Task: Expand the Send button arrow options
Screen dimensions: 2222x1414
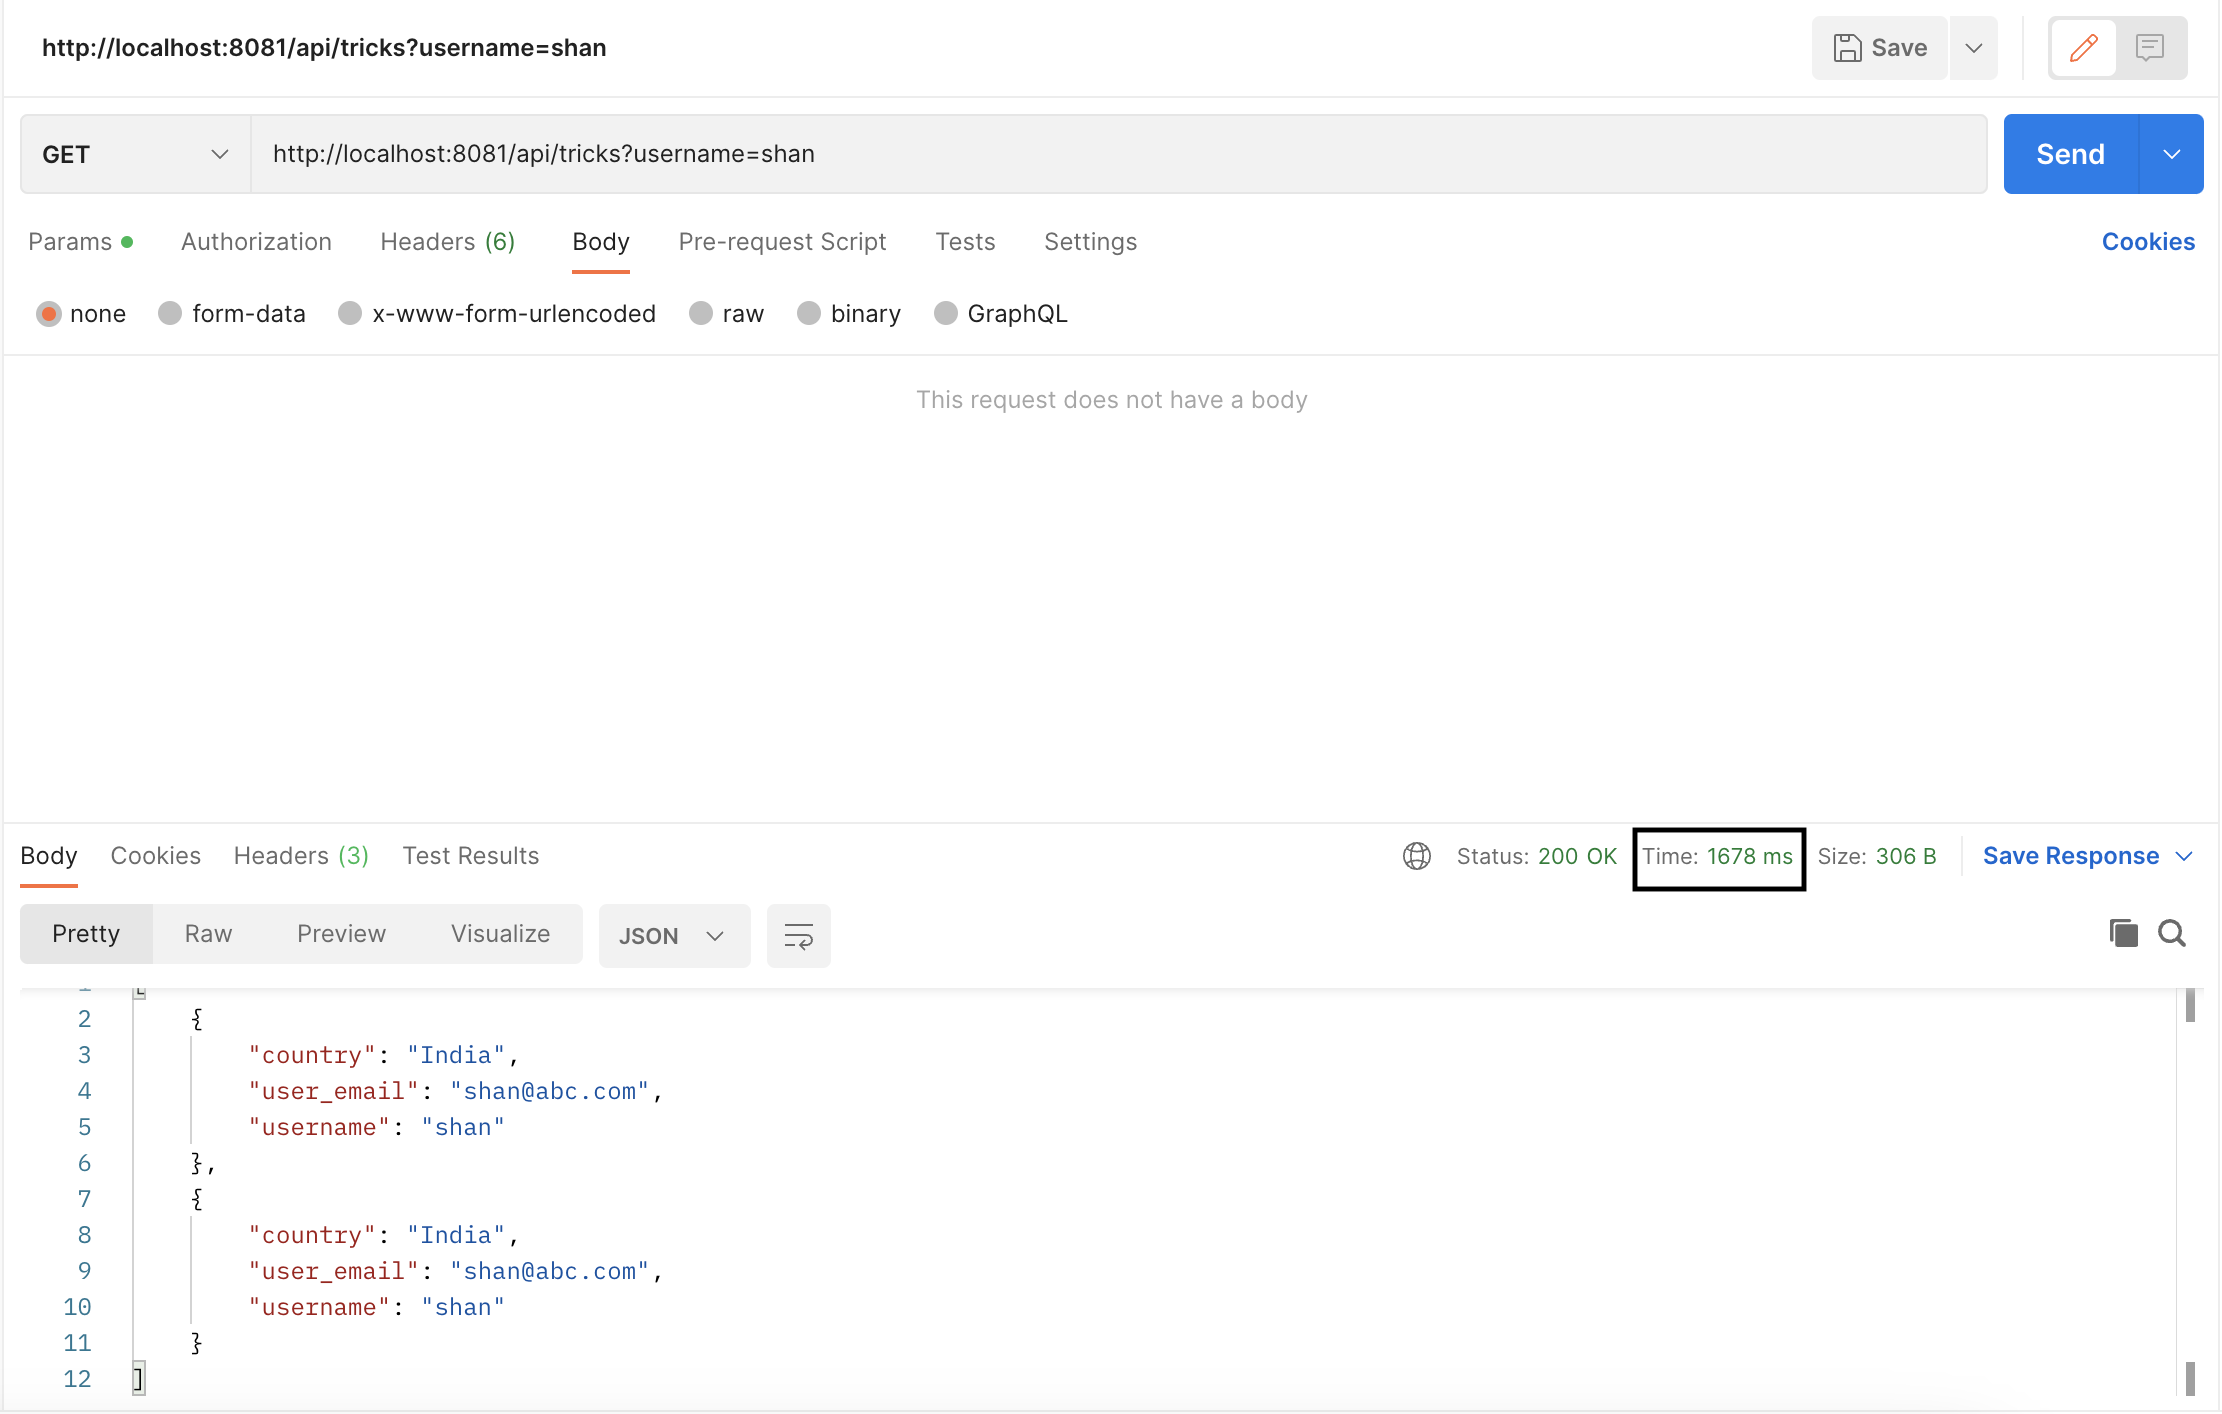Action: click(2171, 154)
